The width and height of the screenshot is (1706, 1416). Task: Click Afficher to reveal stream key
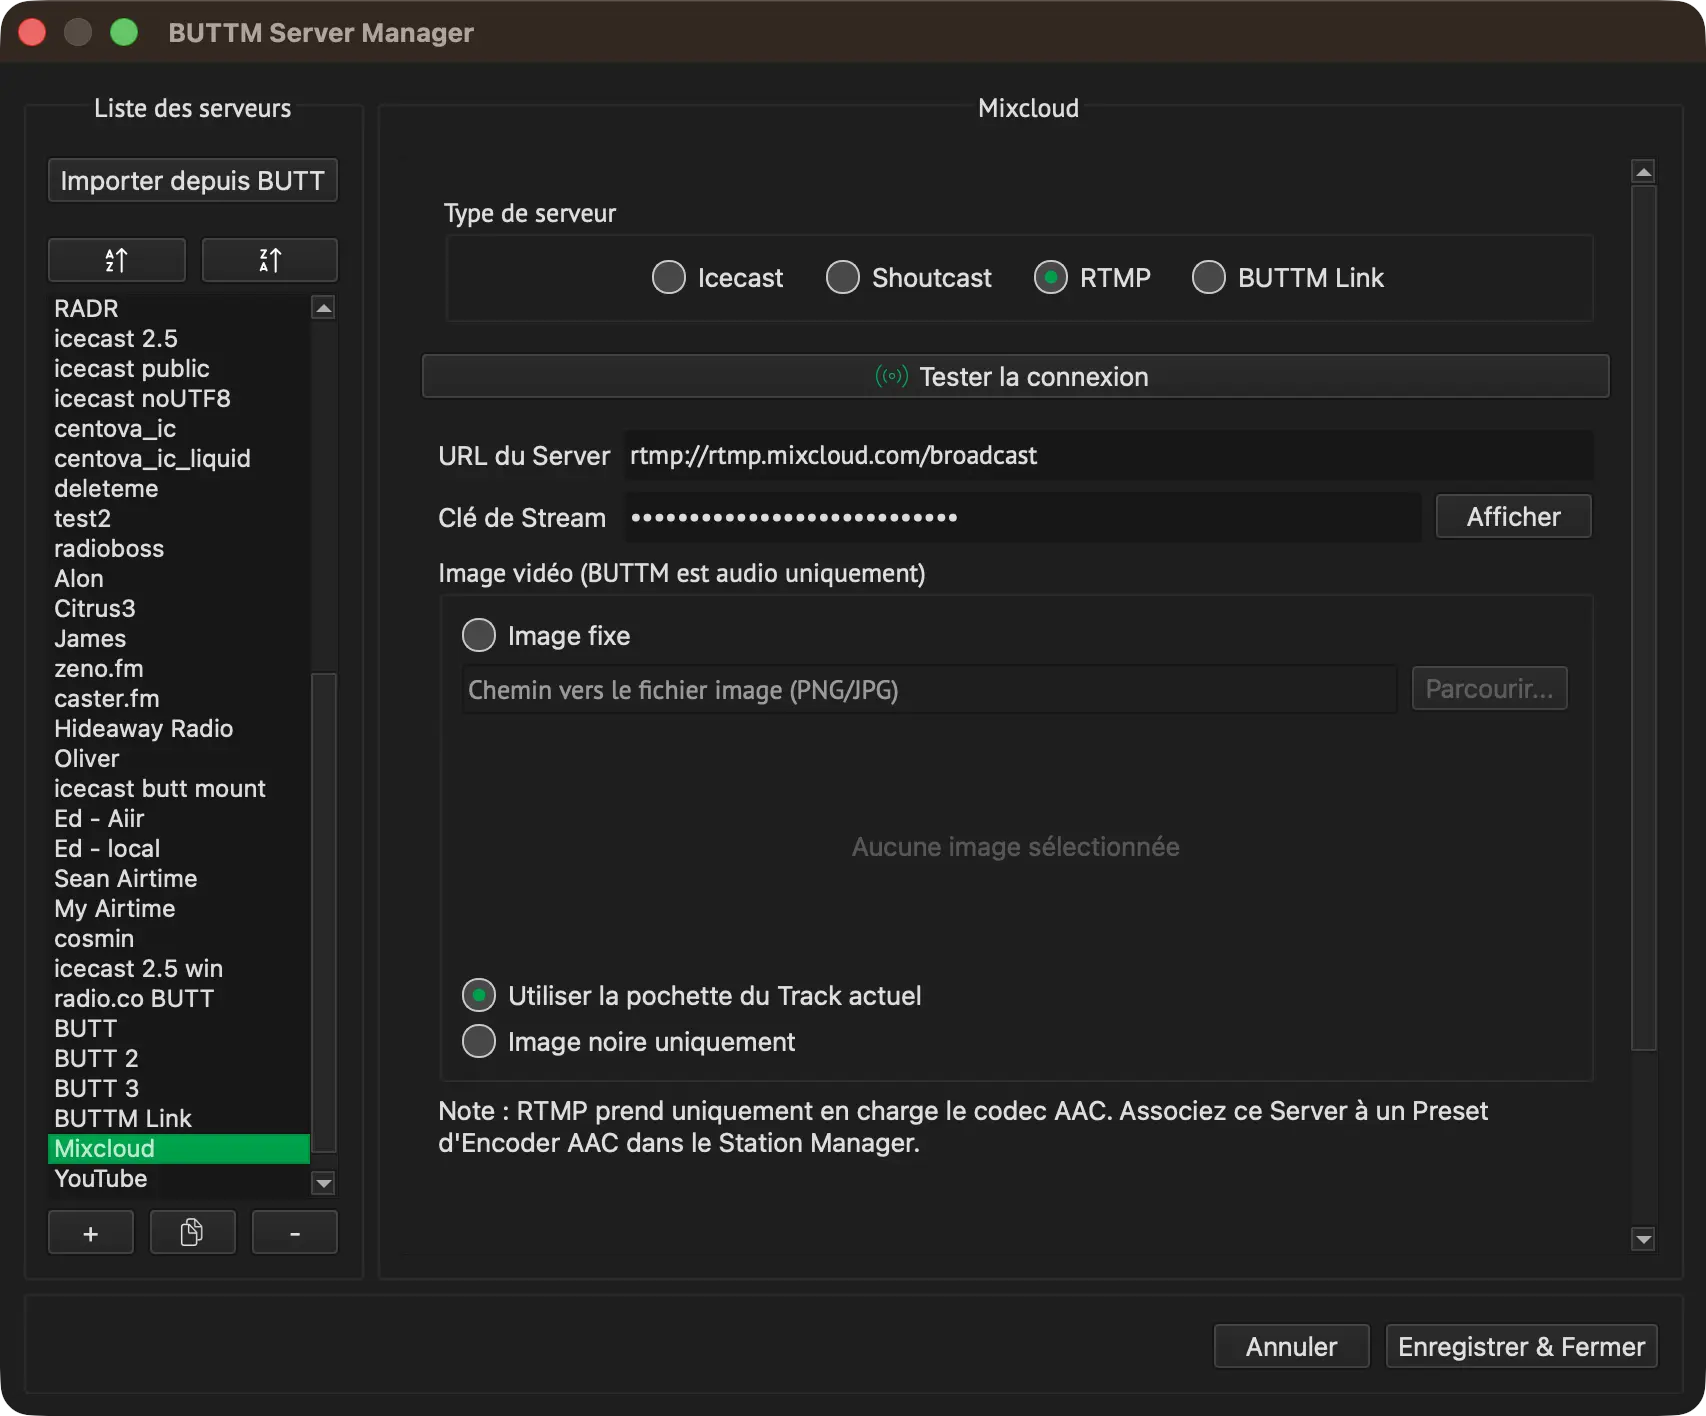coord(1513,516)
